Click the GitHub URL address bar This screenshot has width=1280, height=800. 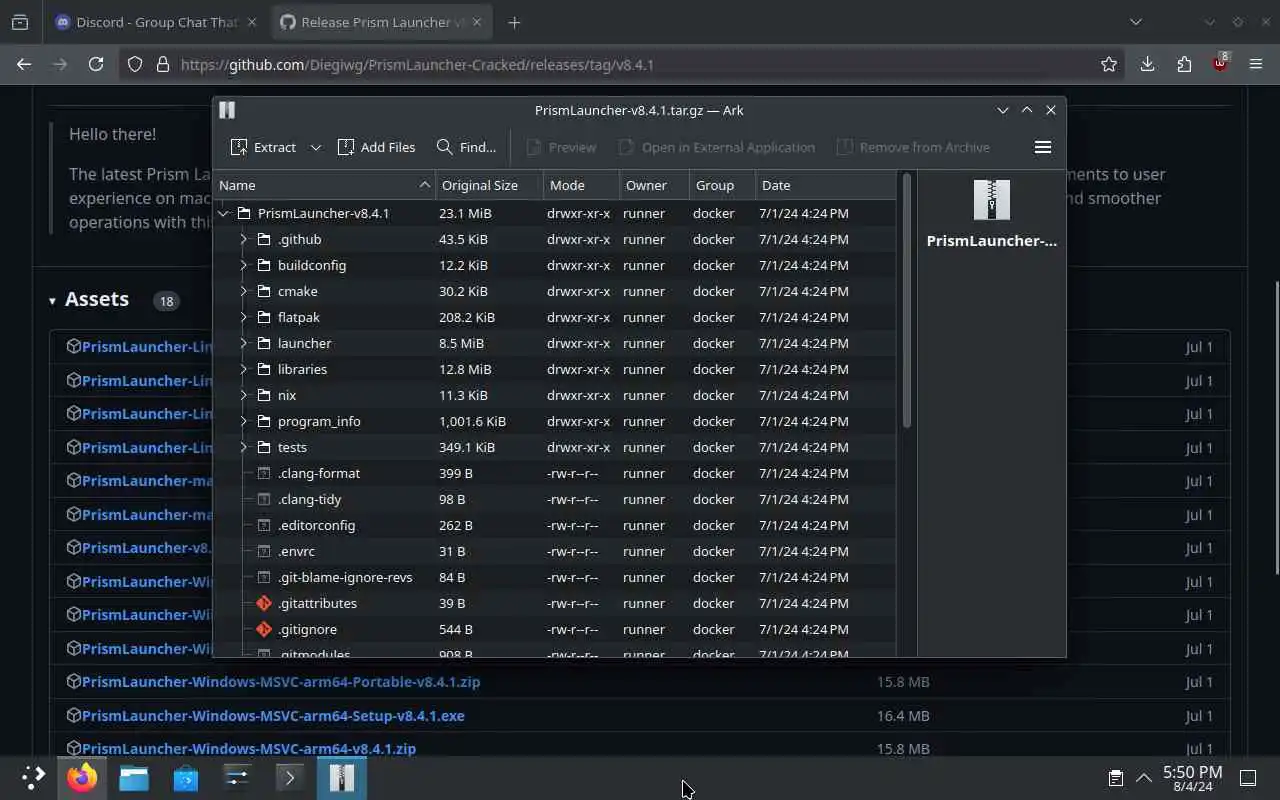coord(630,64)
